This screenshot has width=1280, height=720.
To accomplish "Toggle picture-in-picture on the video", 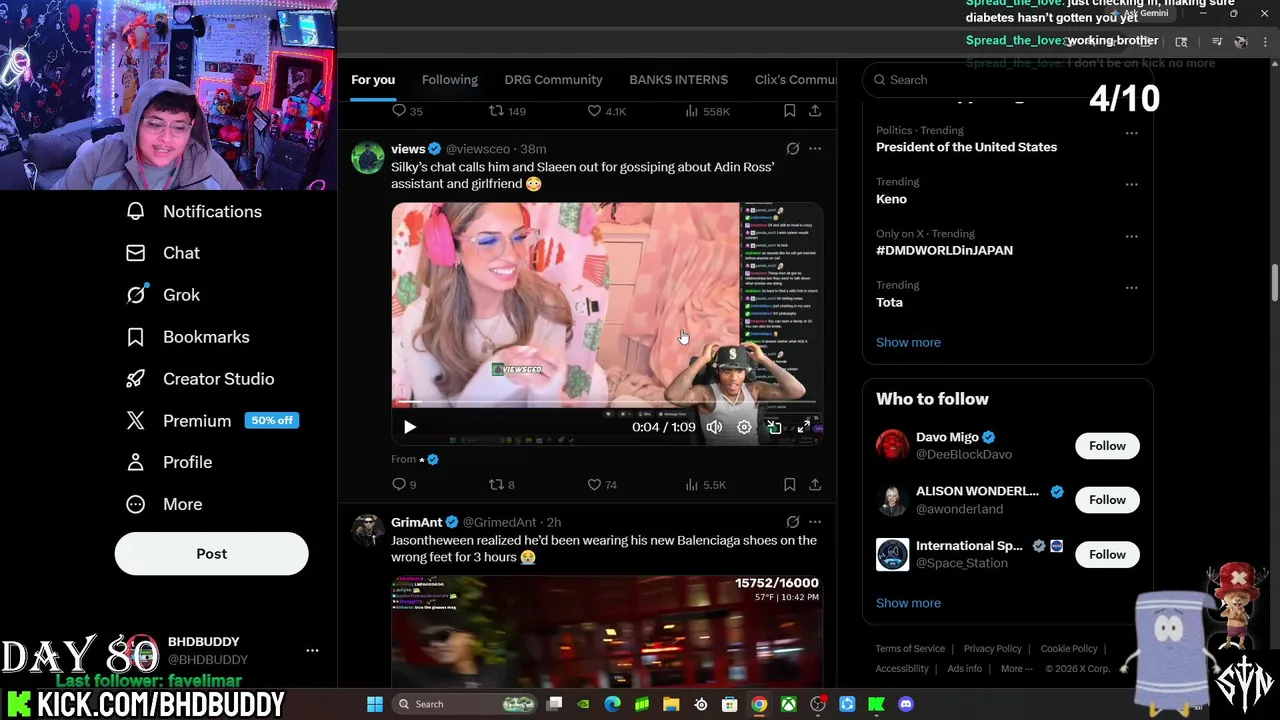I will [774, 427].
